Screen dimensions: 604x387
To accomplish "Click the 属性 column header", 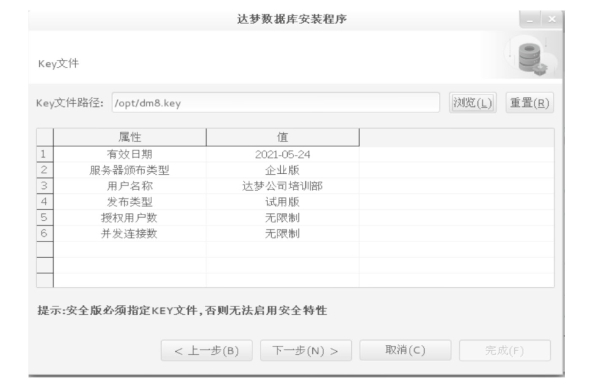I will pos(130,137).
